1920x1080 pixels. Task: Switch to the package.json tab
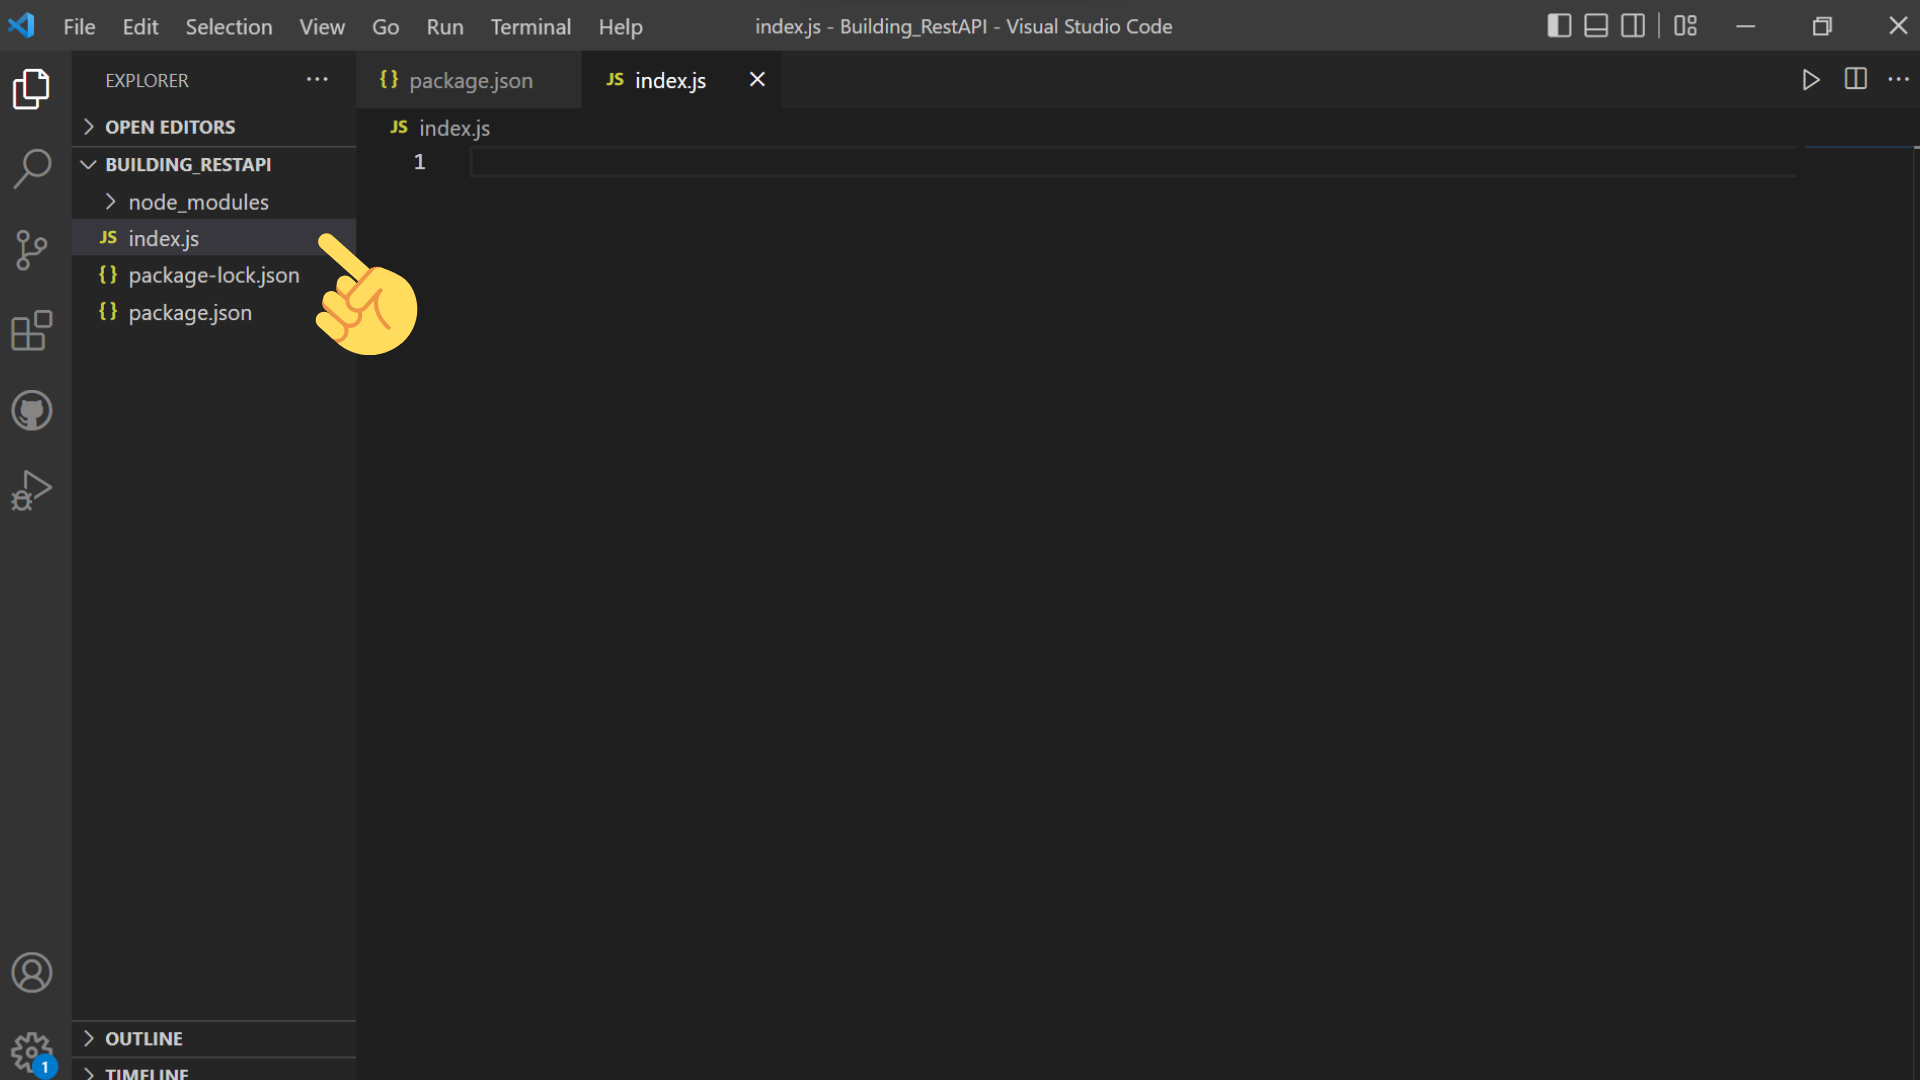tap(470, 81)
